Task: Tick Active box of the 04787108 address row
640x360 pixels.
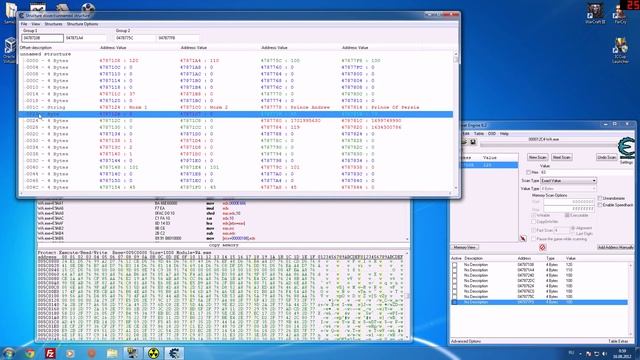Action: point(455,265)
